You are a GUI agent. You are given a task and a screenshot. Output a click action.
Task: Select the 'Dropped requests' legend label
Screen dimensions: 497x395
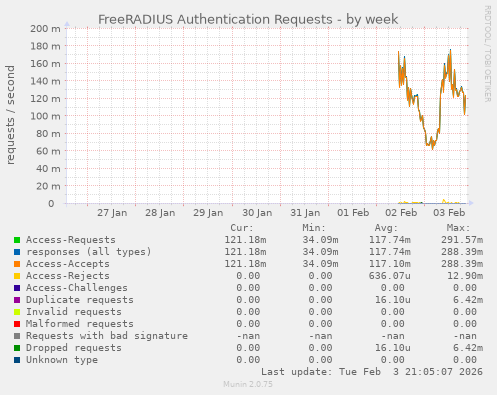pos(74,348)
